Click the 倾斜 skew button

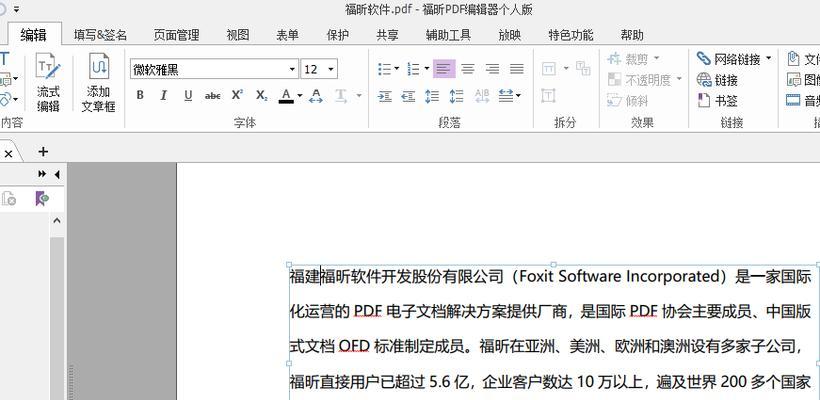pyautogui.click(x=628, y=100)
